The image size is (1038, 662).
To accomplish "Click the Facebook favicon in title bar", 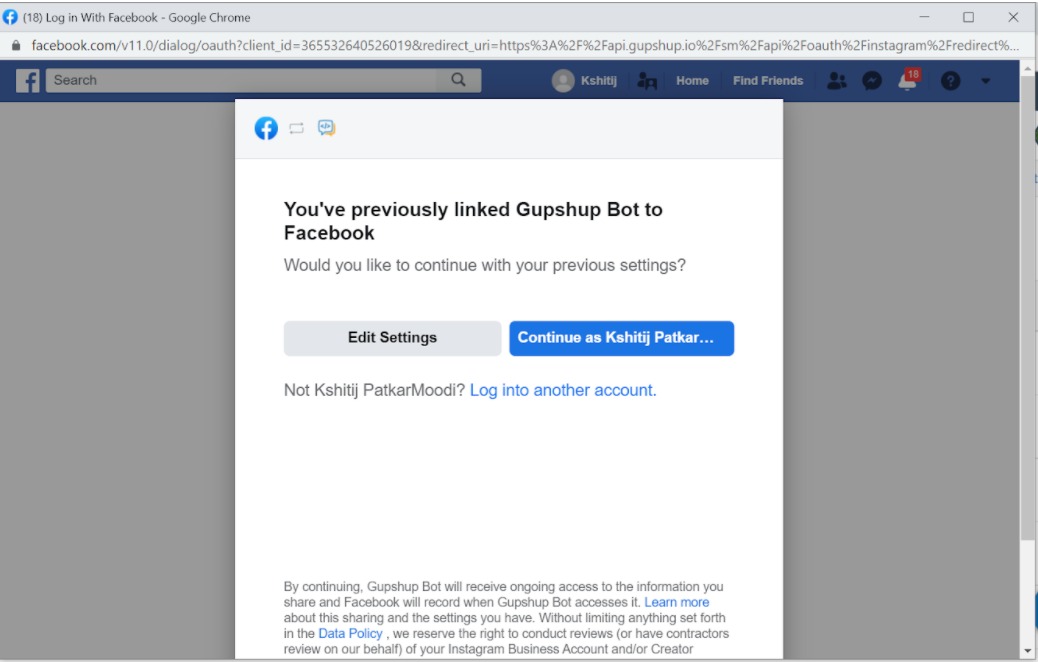I will [x=10, y=17].
